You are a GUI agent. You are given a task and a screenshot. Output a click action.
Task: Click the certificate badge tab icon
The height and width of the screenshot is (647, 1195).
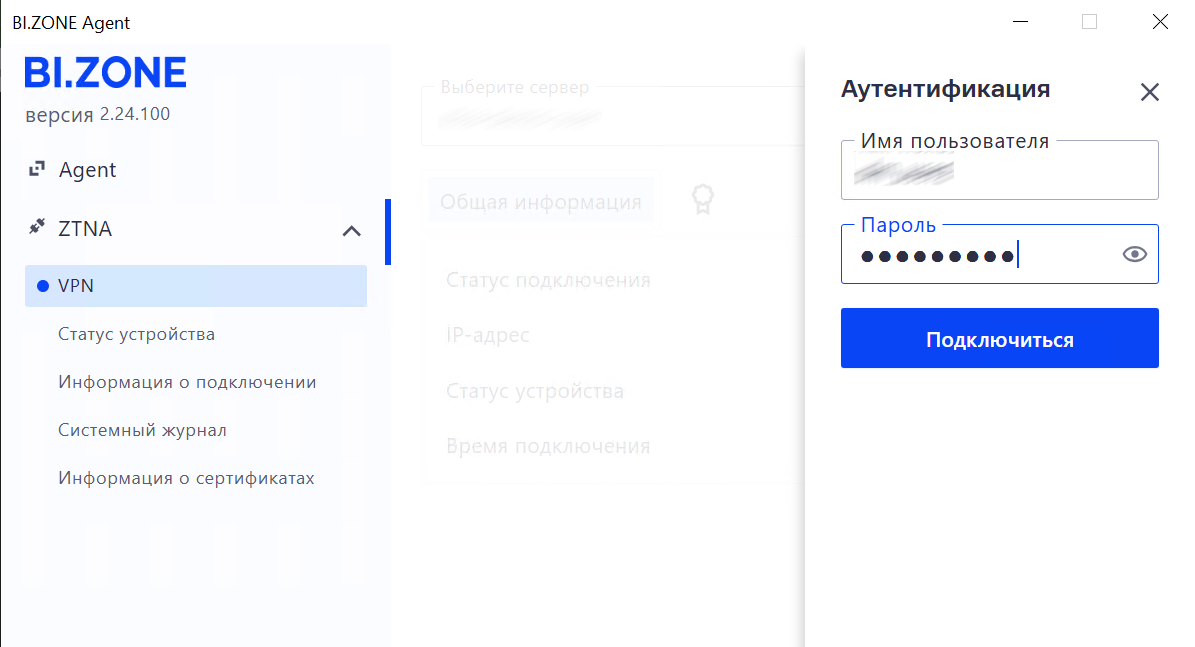point(703,200)
